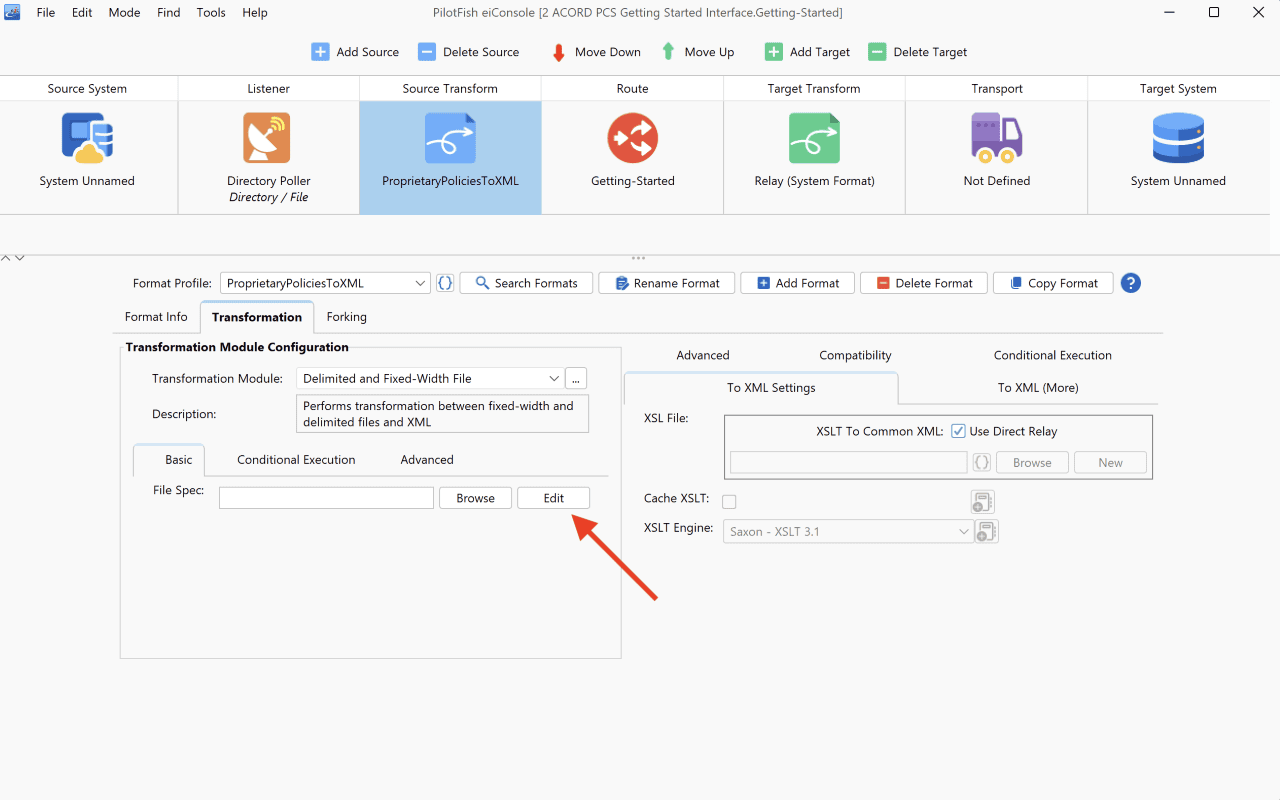Viewport: 1280px width, 800px height.
Task: Open the right-side Advanced tab above To XML Settings
Action: (x=702, y=355)
